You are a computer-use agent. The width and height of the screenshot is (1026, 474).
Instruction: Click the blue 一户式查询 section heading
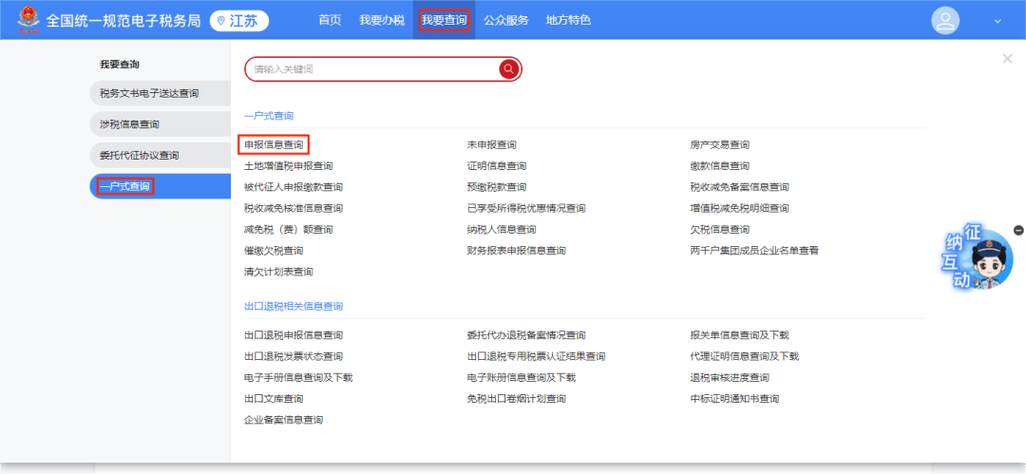[269, 116]
